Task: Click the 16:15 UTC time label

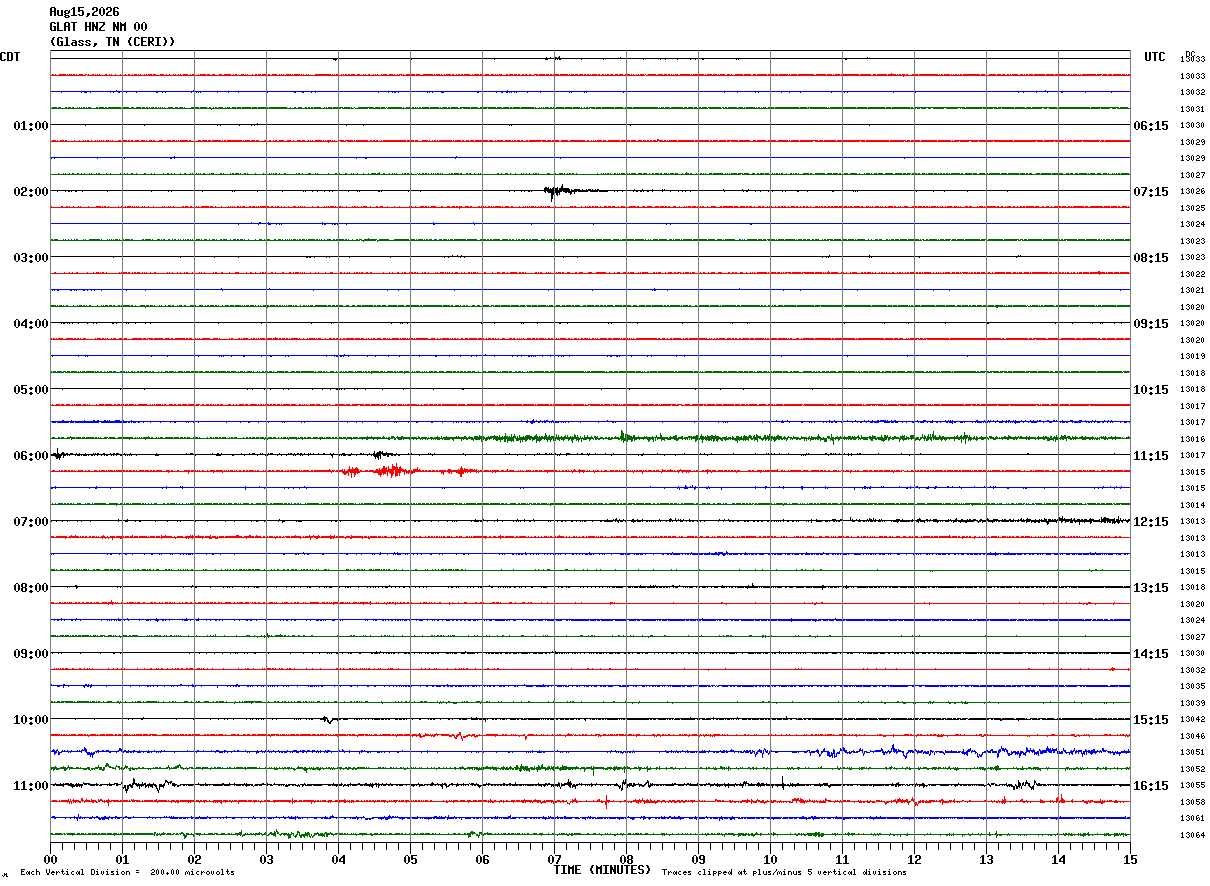Action: point(1151,786)
